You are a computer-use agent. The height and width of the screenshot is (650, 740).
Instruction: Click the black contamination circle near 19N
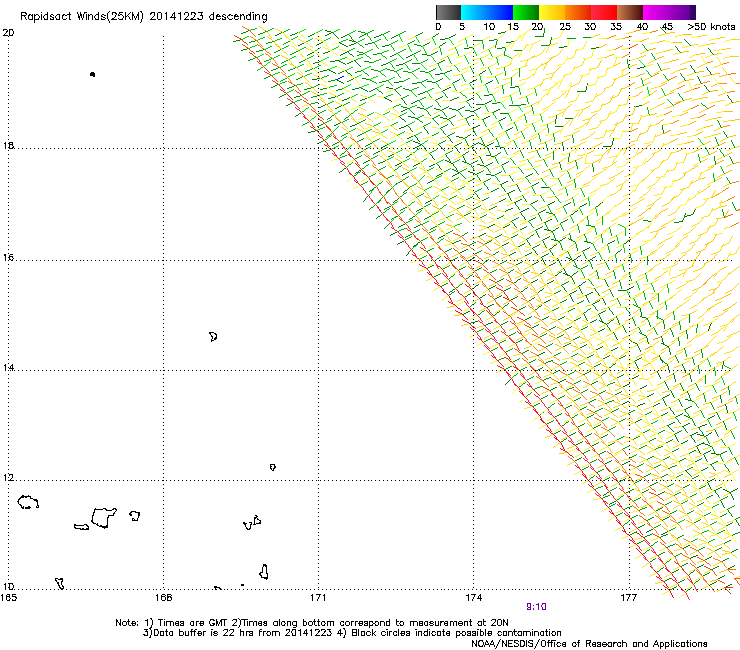[x=92, y=74]
